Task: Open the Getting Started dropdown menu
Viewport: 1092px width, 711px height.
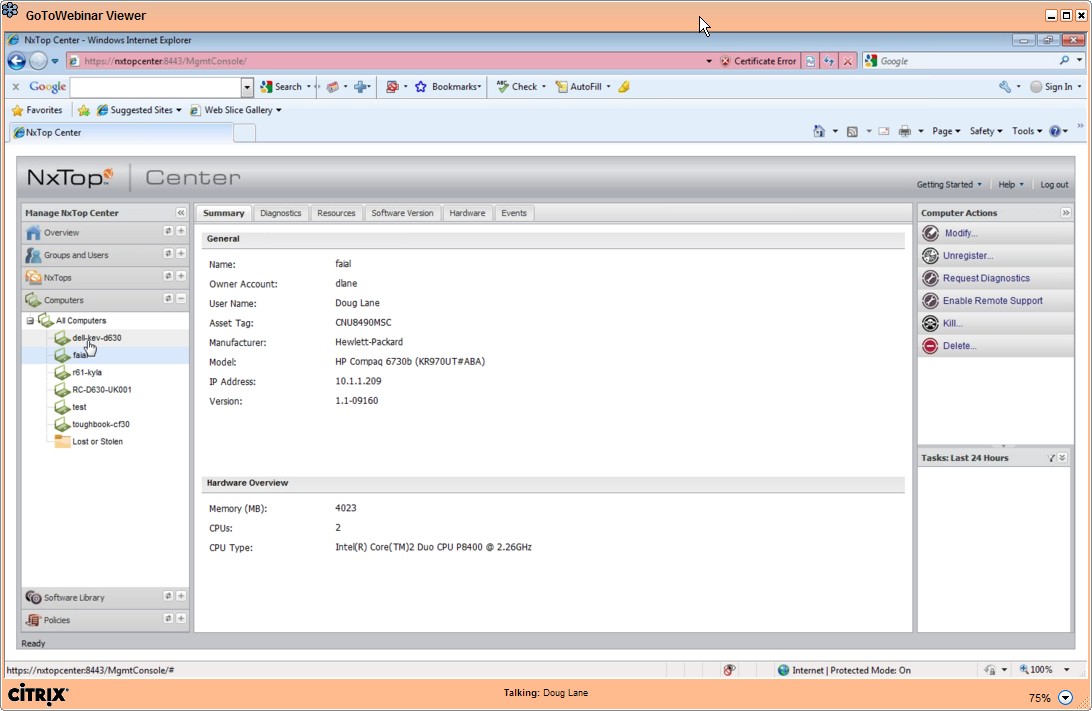Action: point(949,185)
